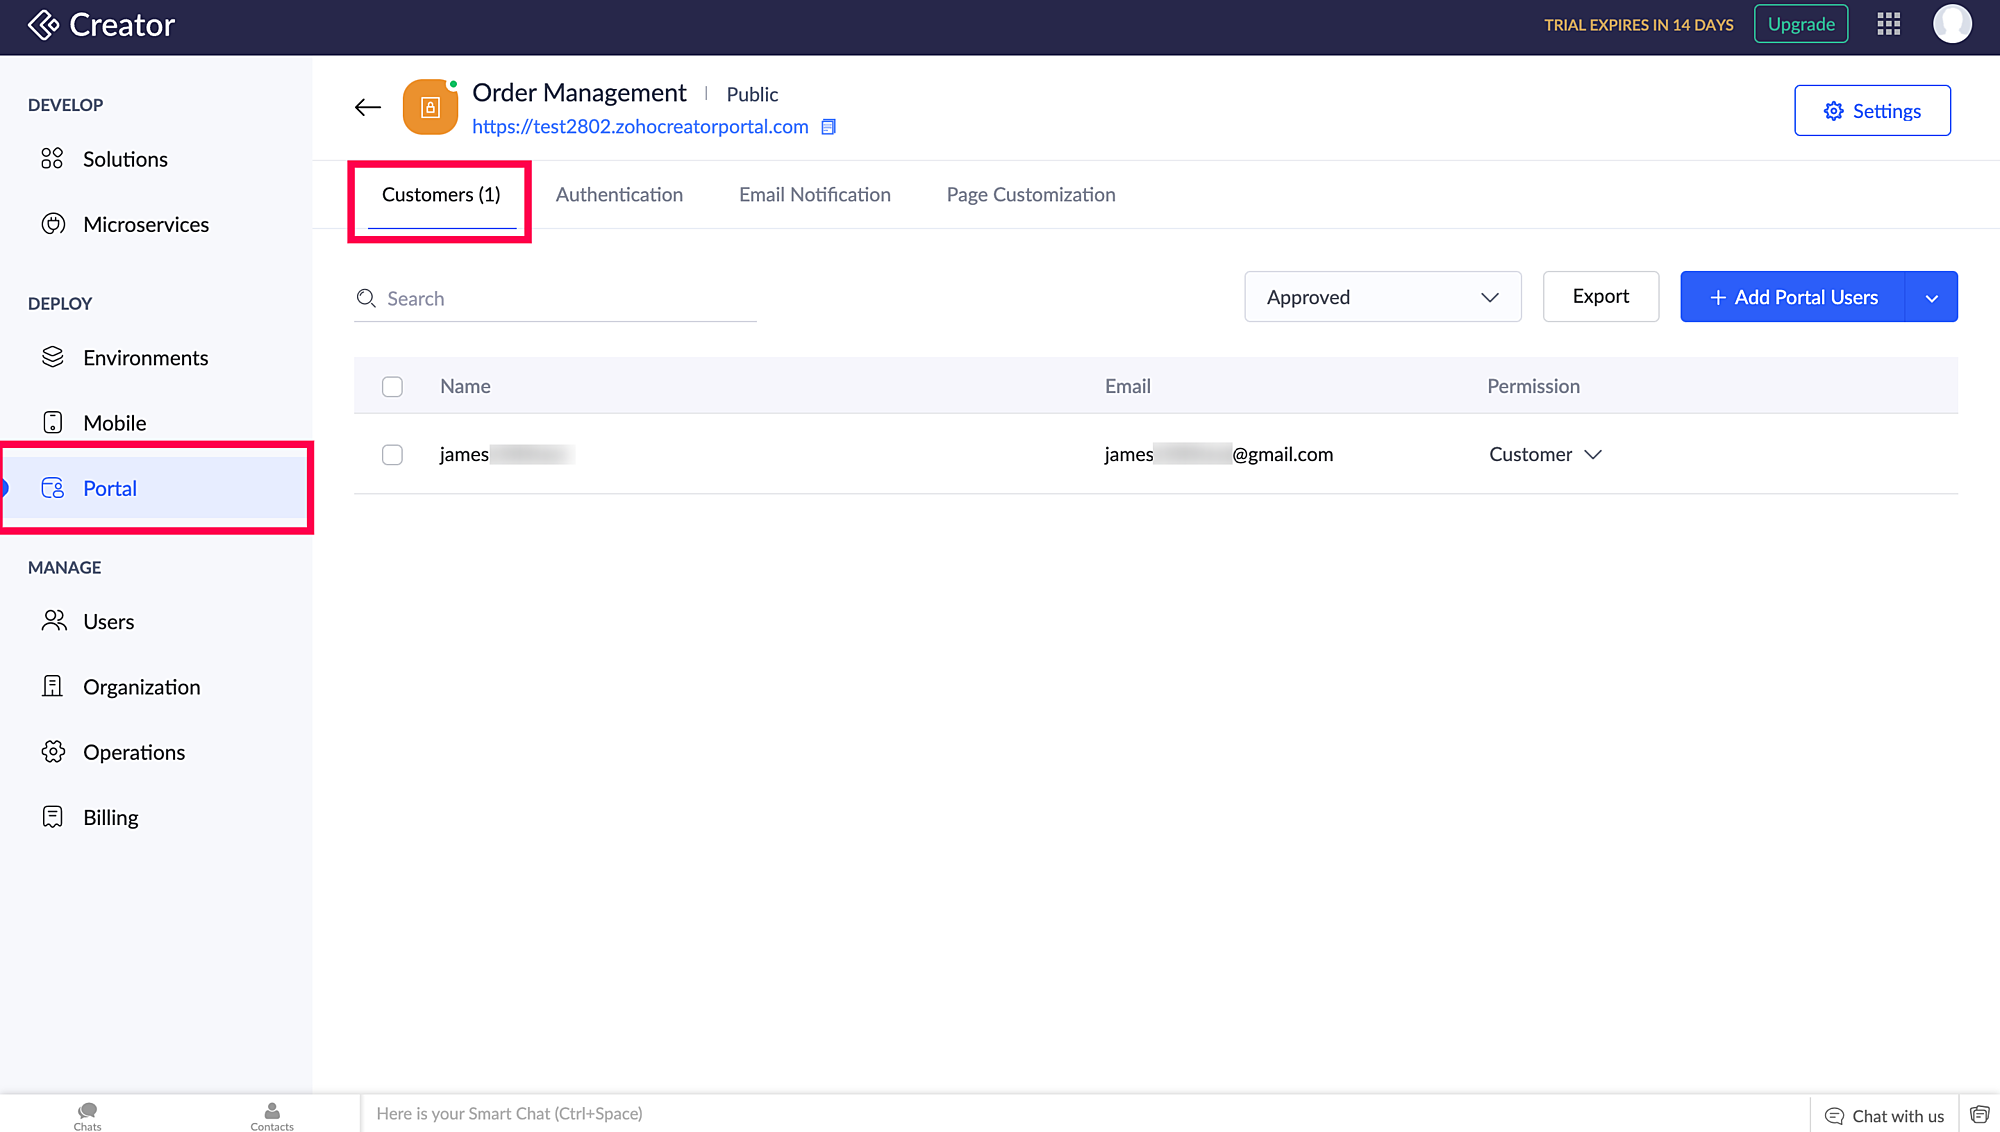2000x1132 pixels.
Task: Open Contacts in the bottom bar
Action: (272, 1115)
